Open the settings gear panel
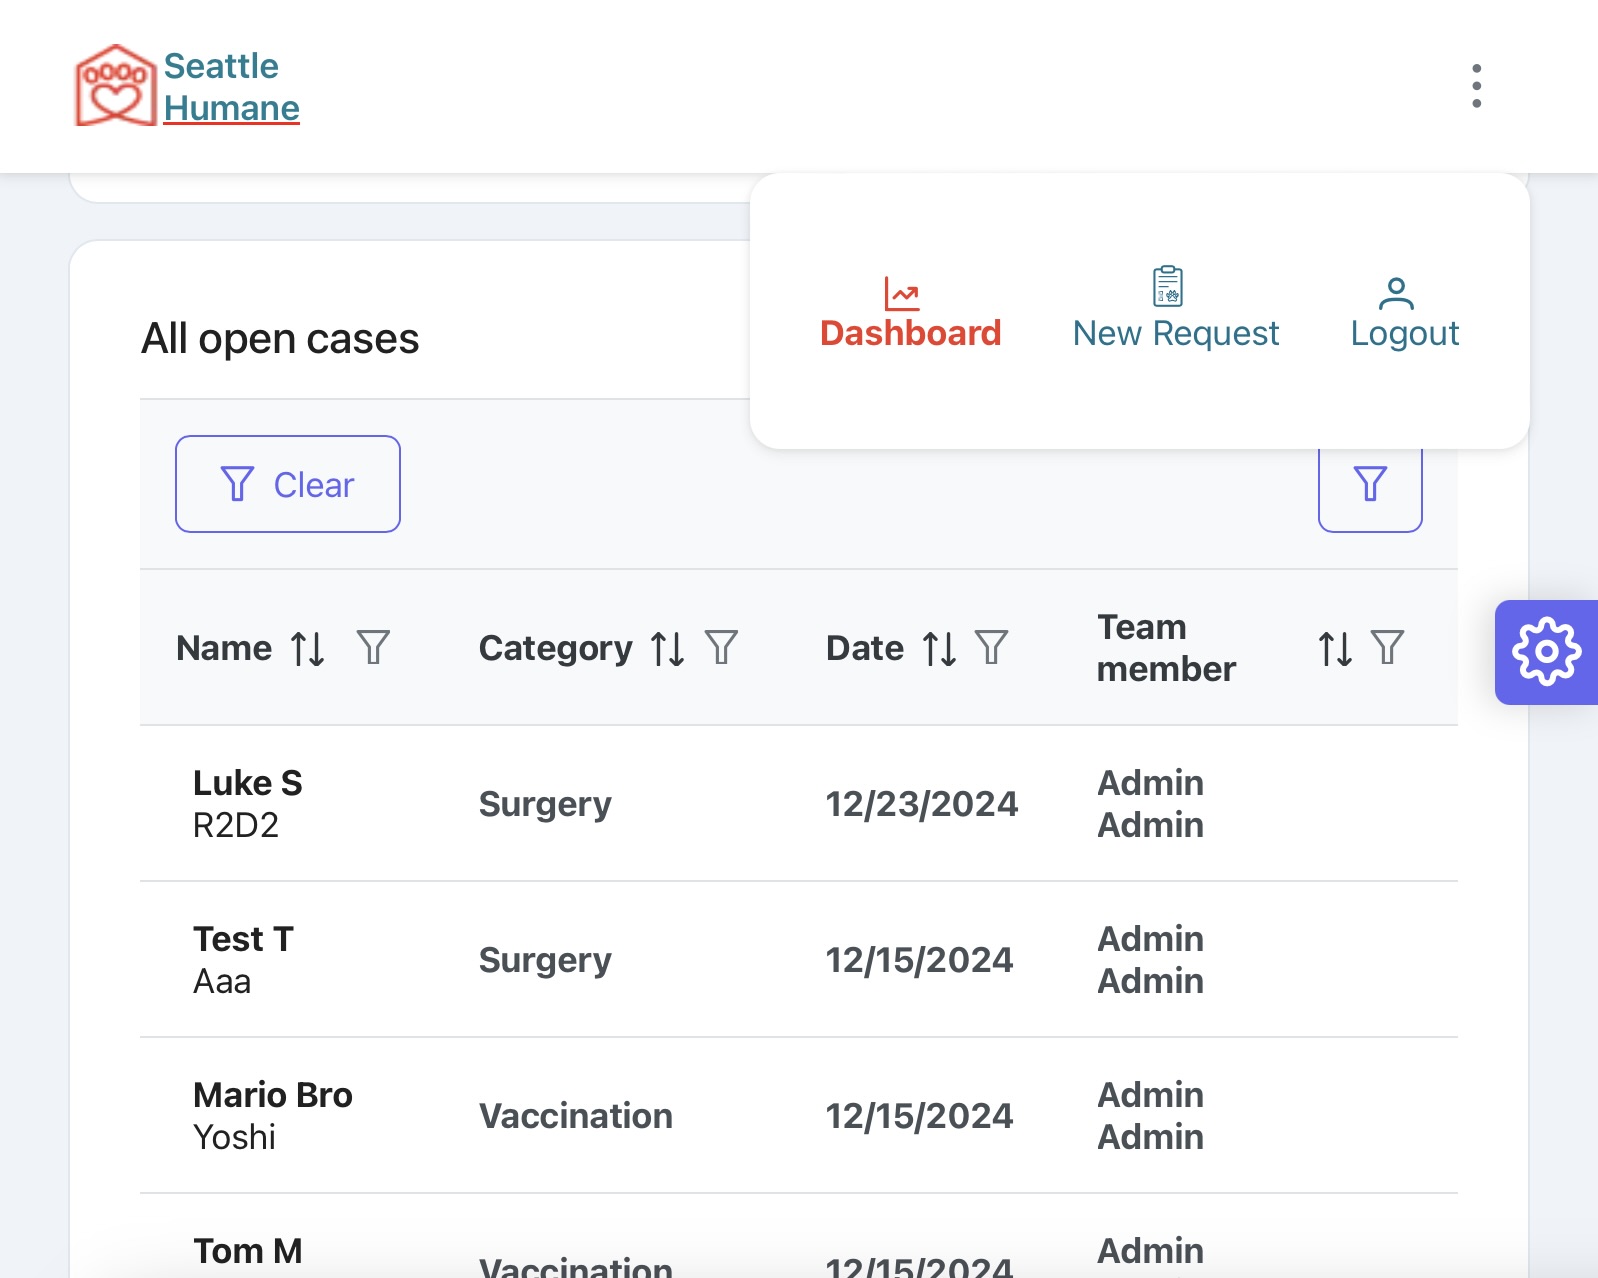Screen dimensions: 1598x1278 coord(1546,652)
